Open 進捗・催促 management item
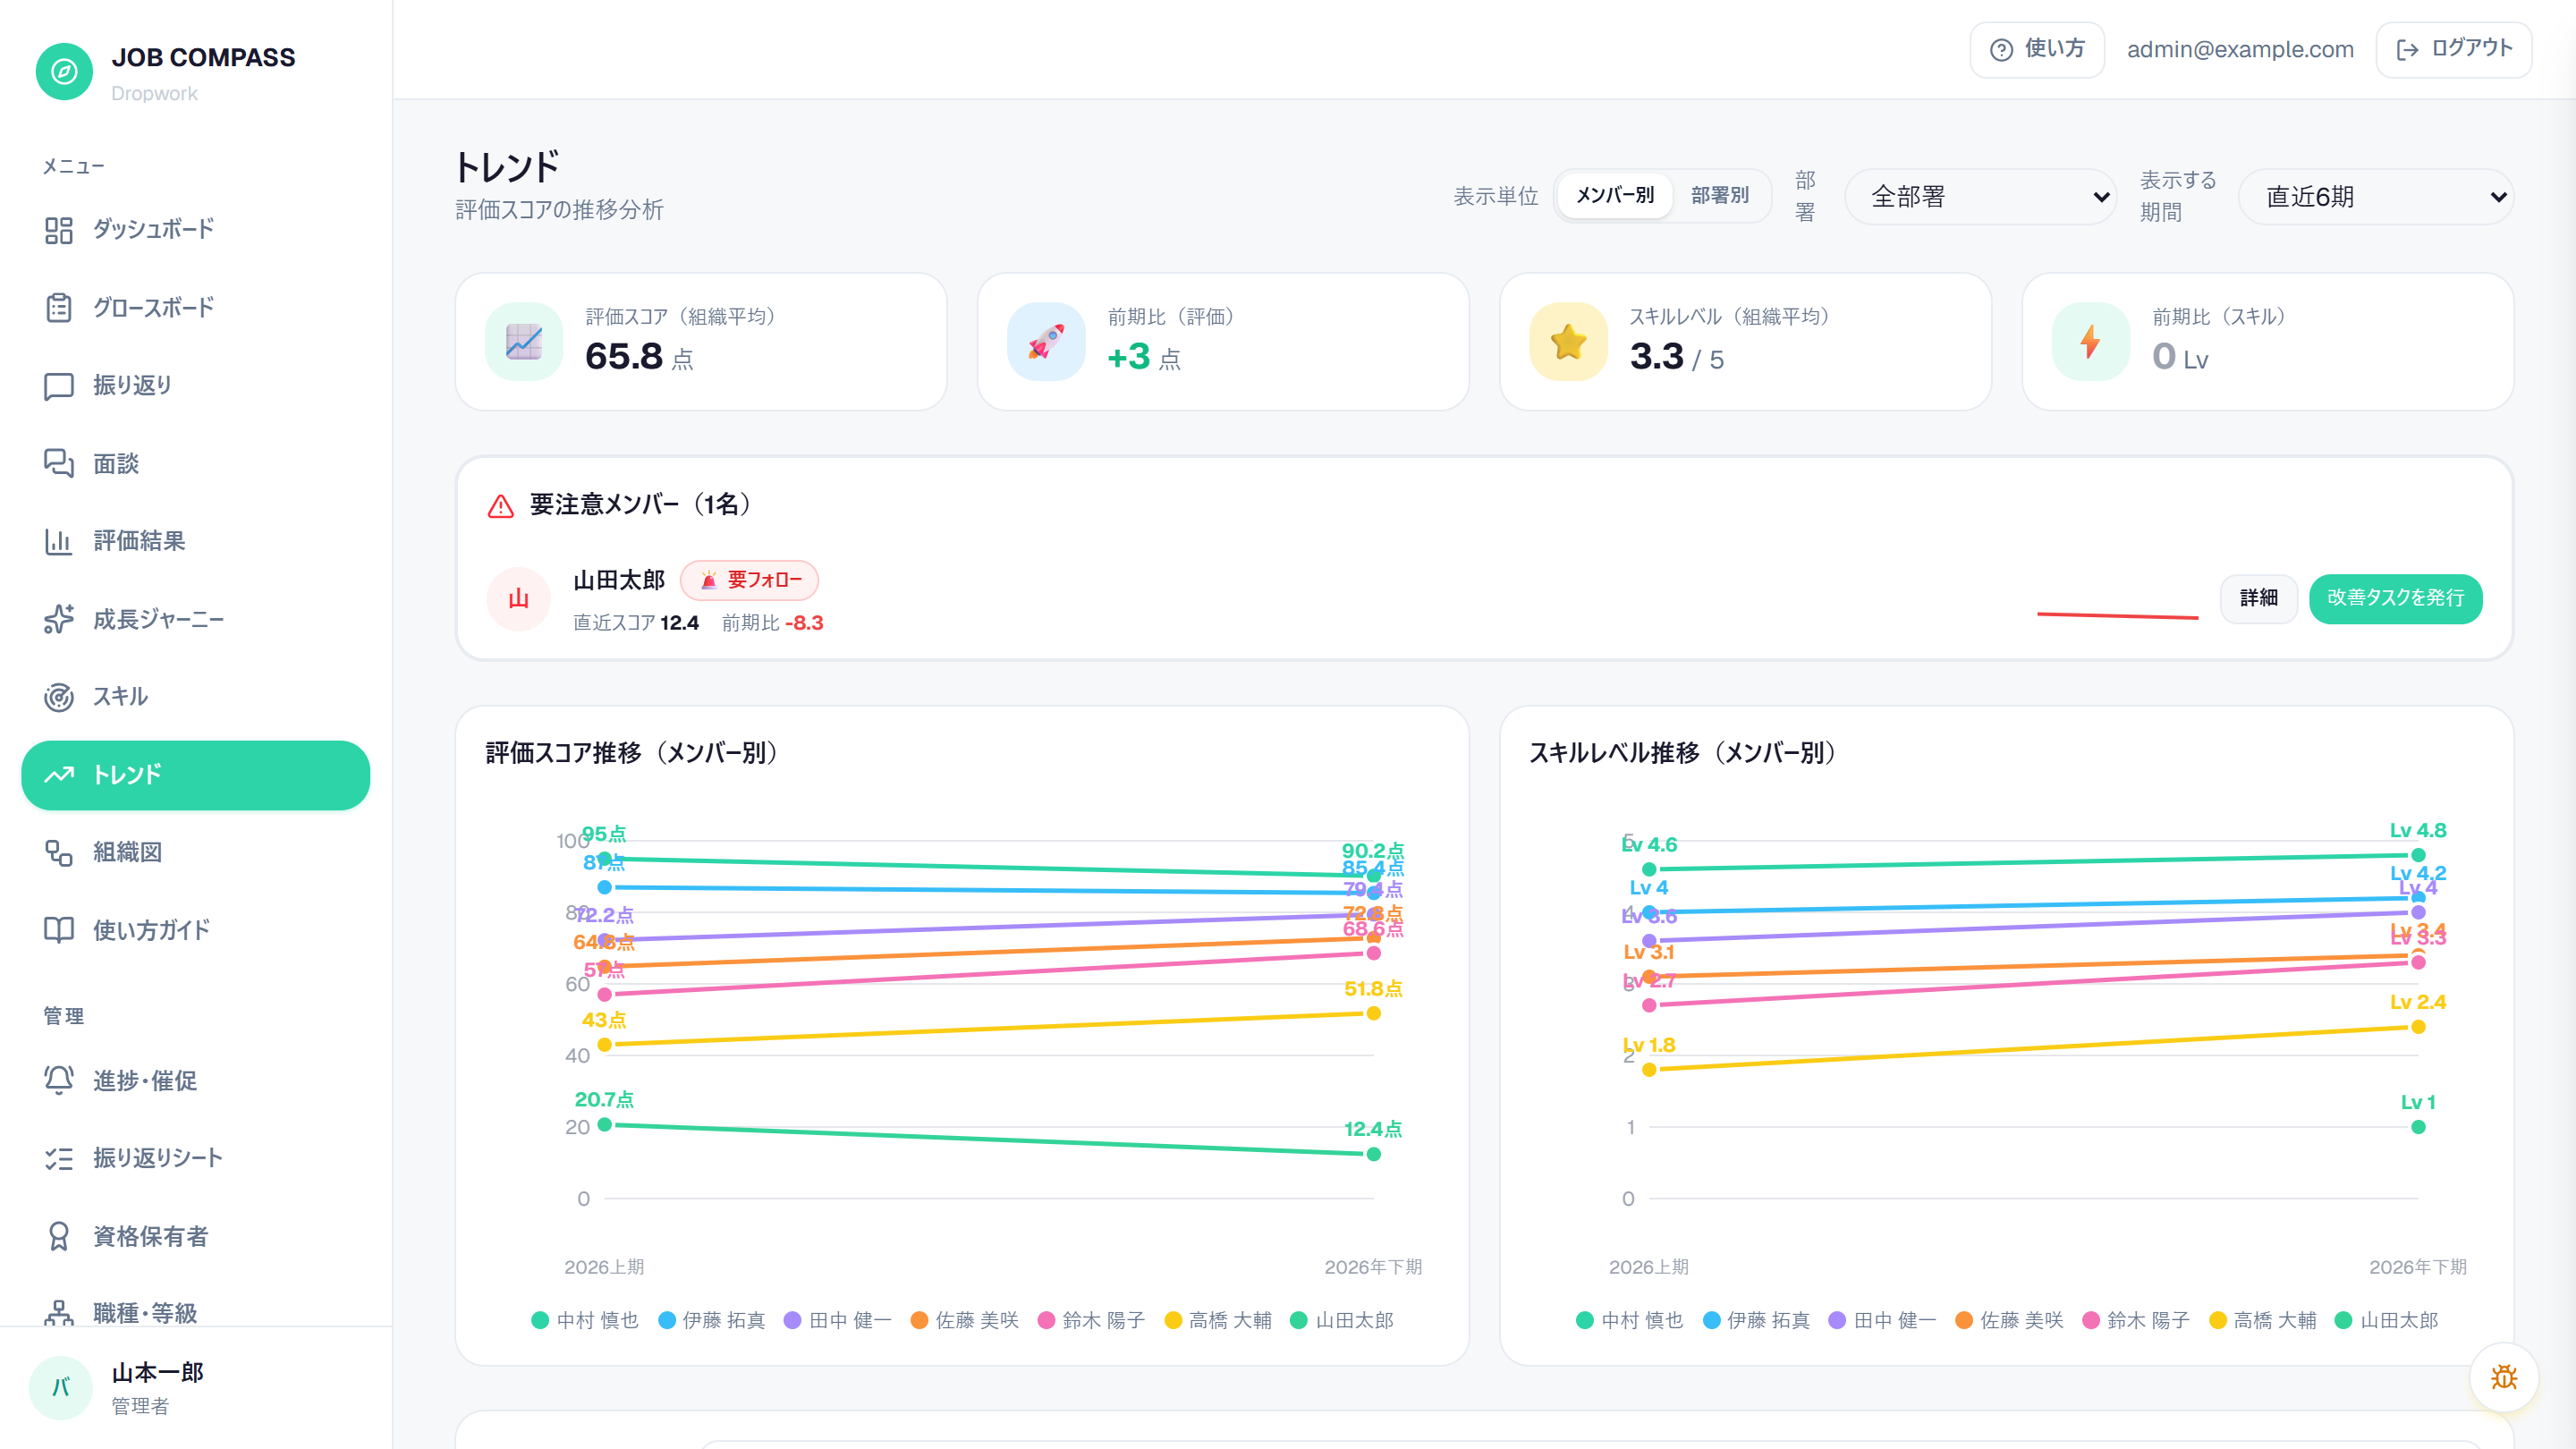Screen dimensions: 2576x1449 coord(196,1080)
